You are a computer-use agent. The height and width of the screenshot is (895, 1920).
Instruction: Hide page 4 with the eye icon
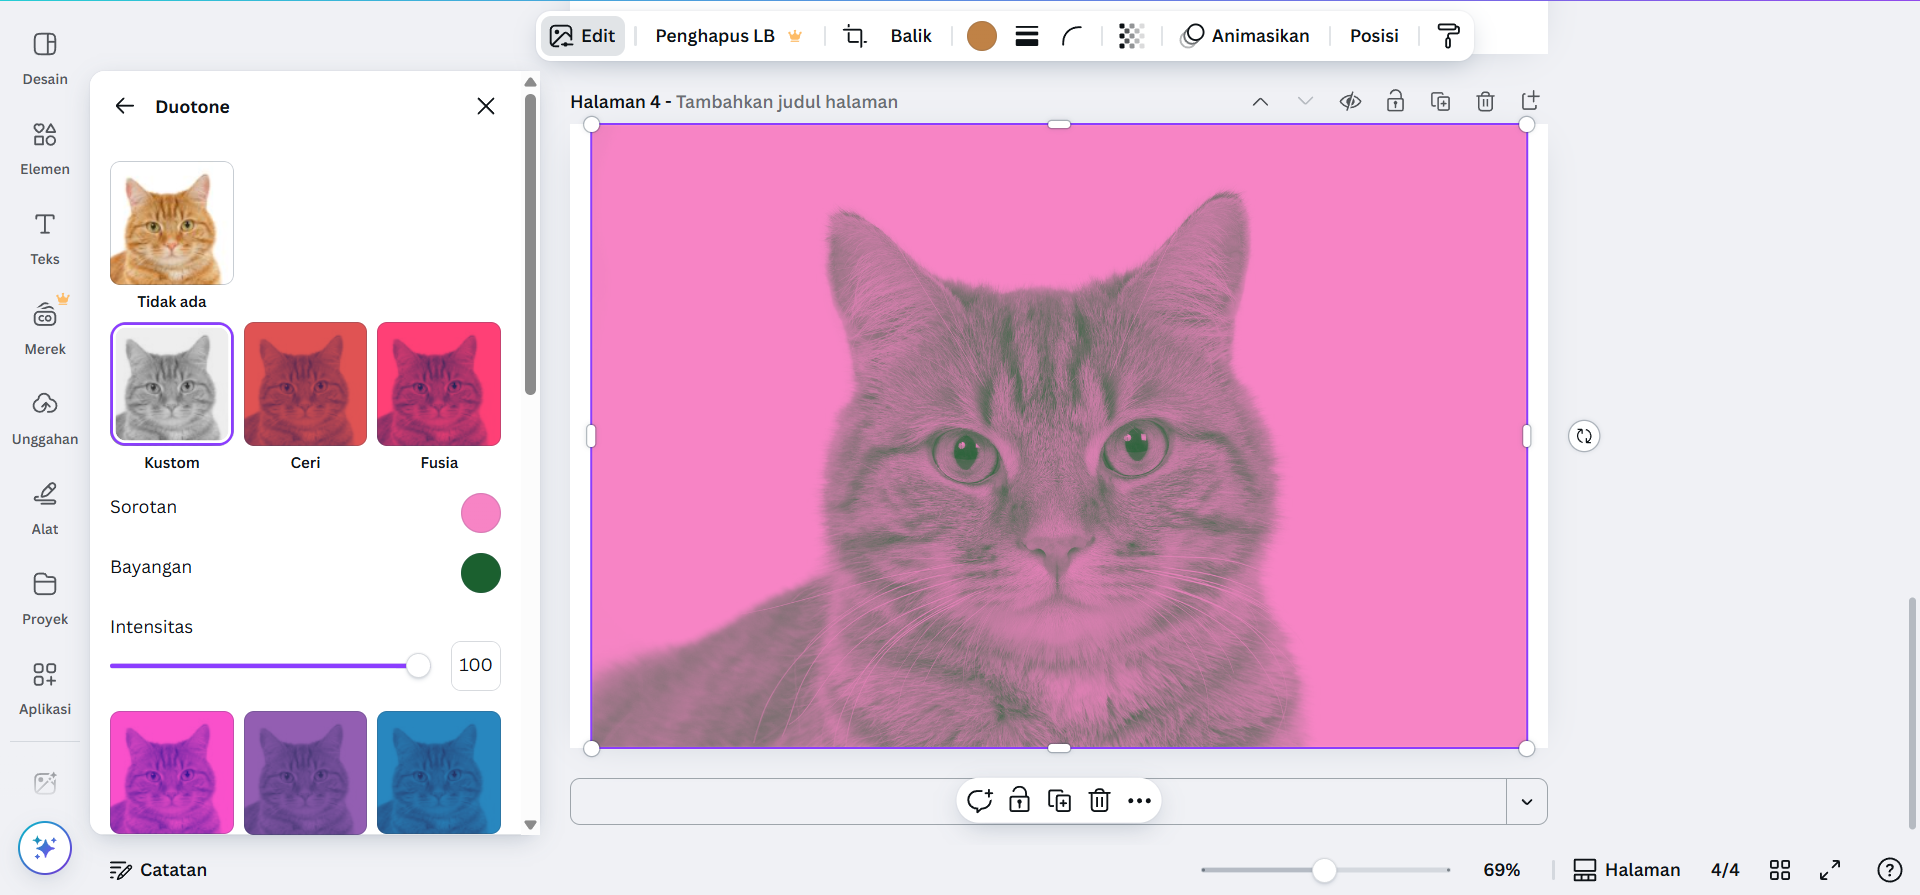coord(1350,102)
